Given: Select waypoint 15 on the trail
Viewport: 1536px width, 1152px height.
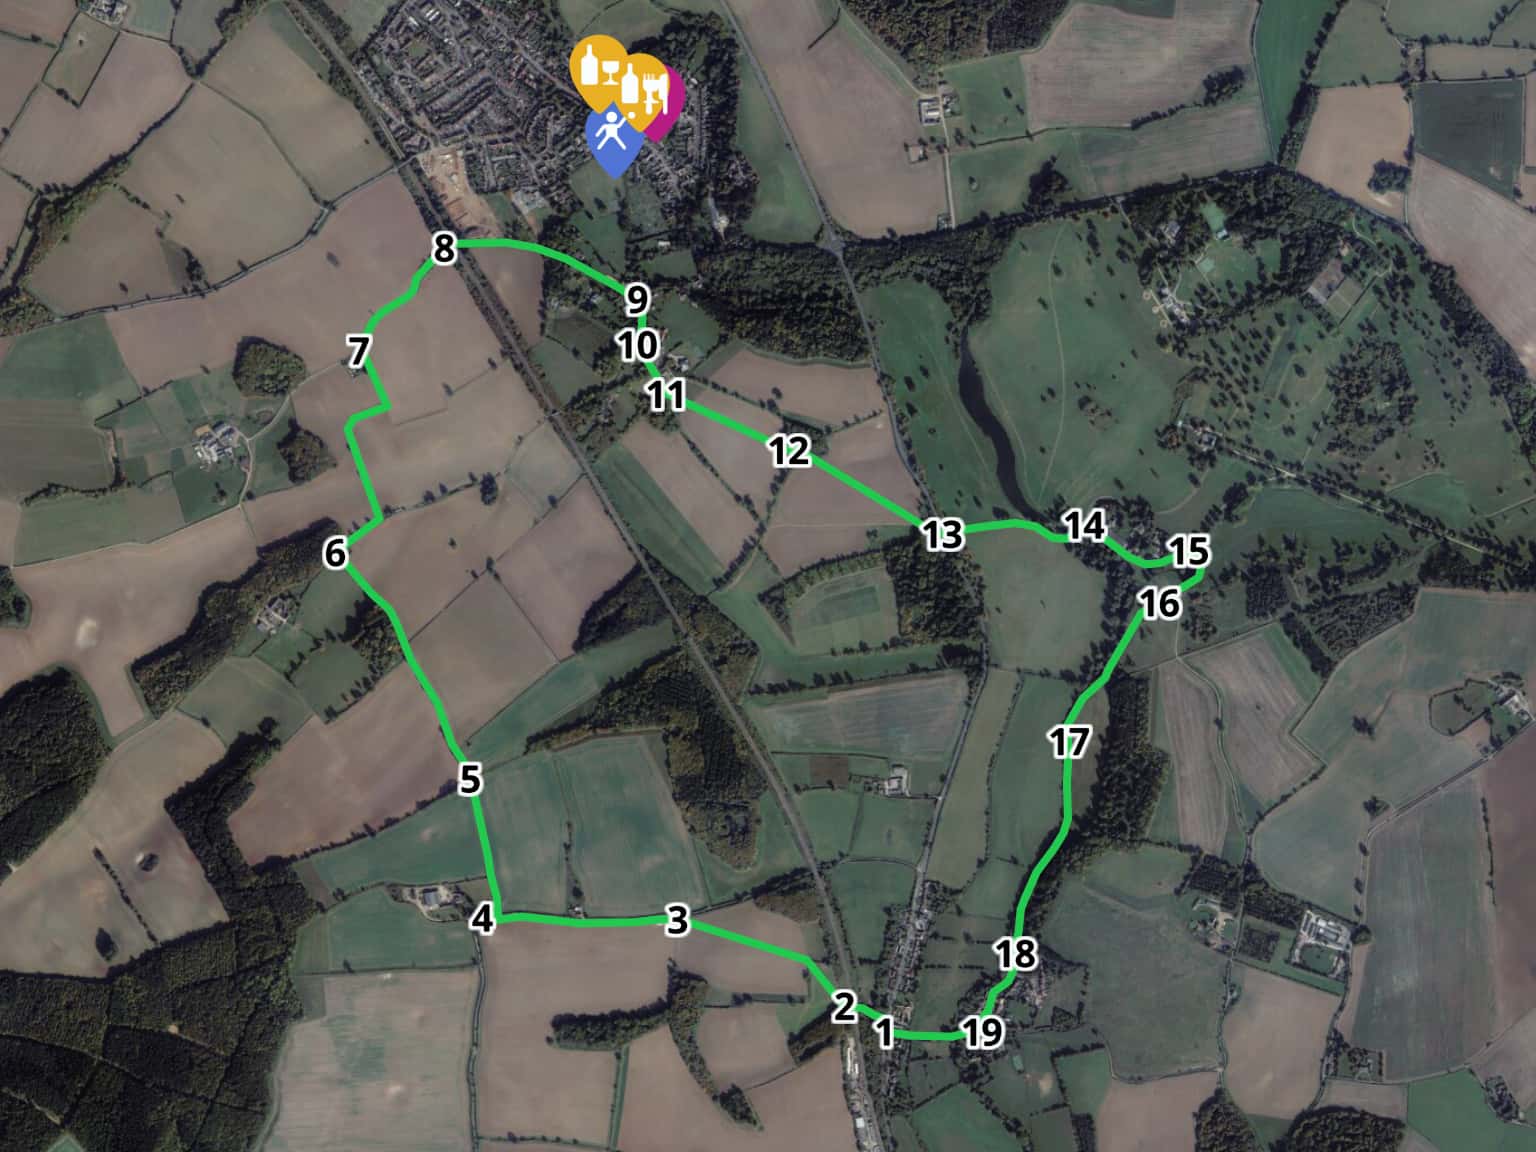Looking at the screenshot, I should pos(1189,551).
